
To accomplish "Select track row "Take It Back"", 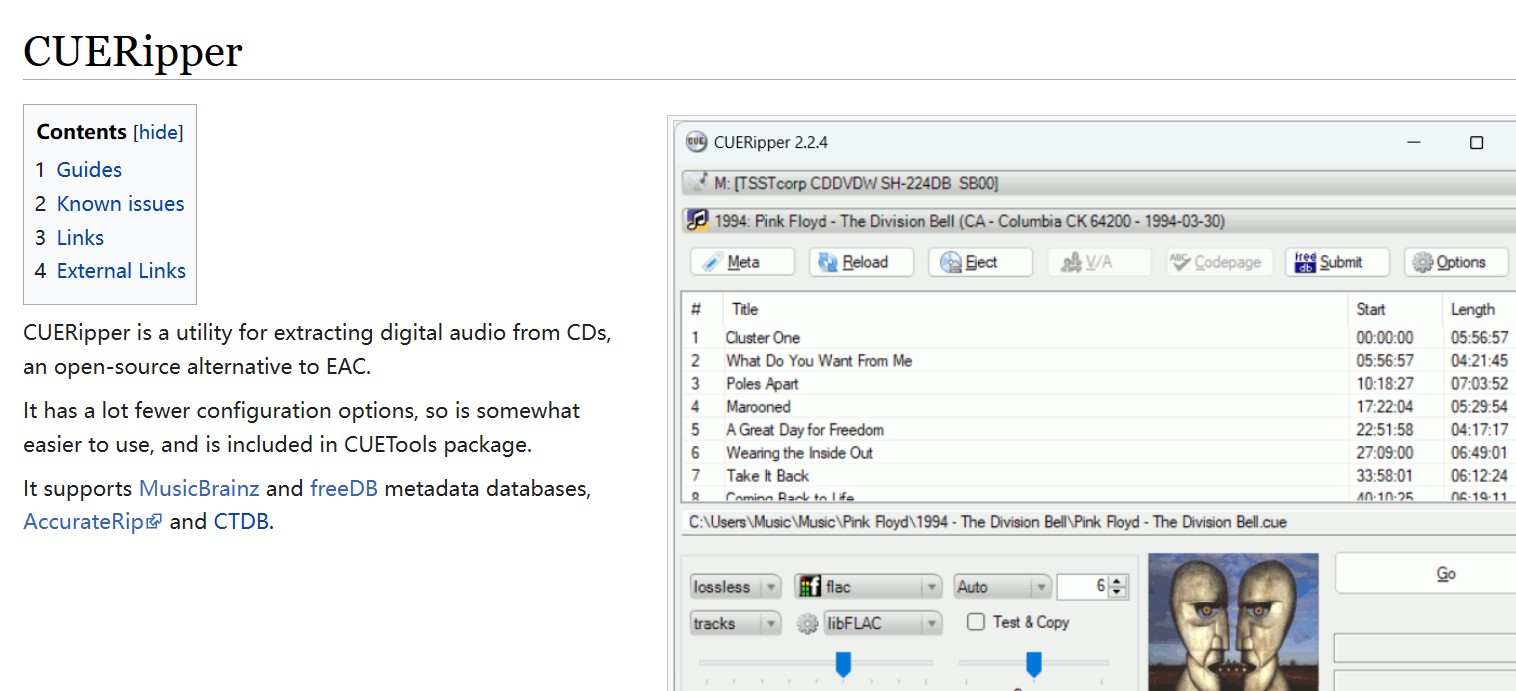I will (767, 476).
